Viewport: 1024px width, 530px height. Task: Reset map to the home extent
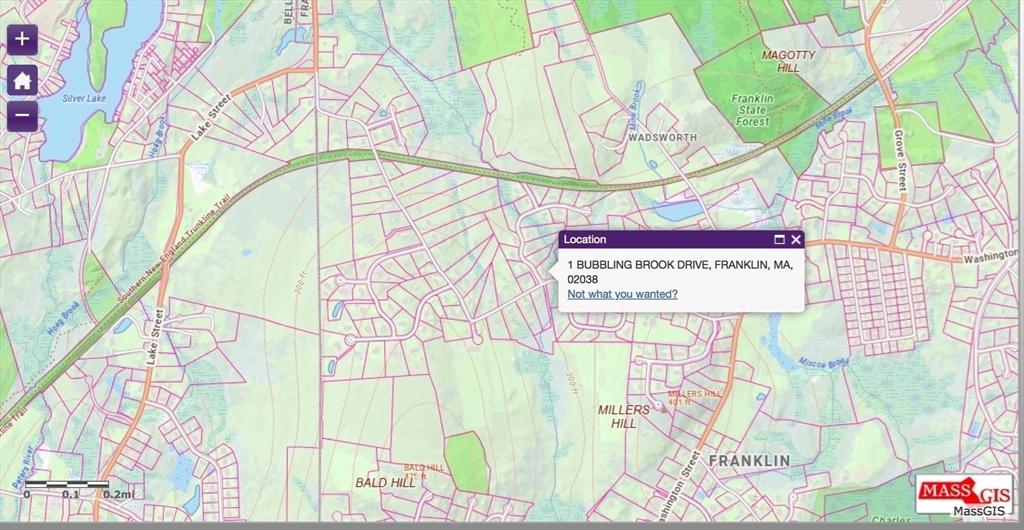[22, 79]
